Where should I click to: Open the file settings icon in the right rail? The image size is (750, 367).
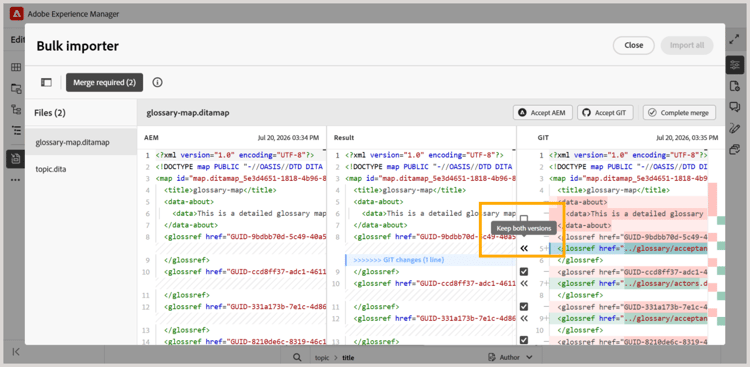click(x=734, y=86)
